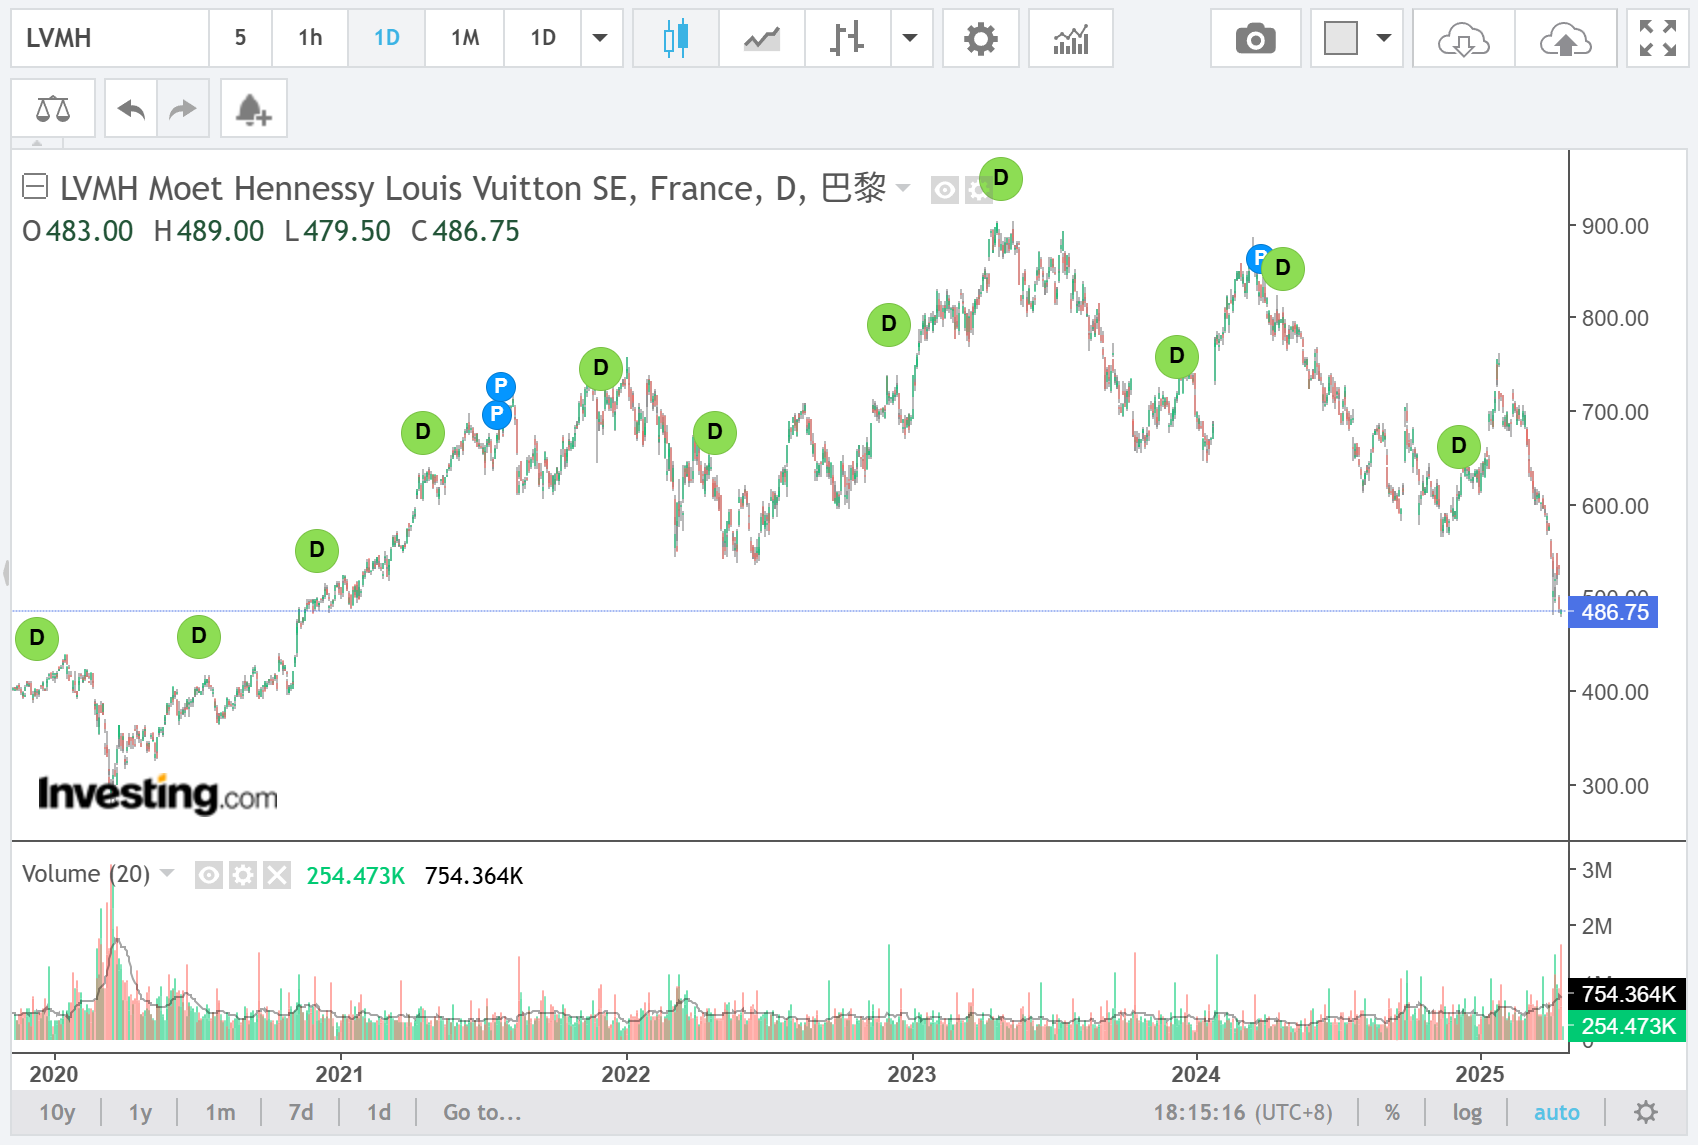Select the second 1D interval button
Image resolution: width=1703 pixels, height=1145 pixels.
pyautogui.click(x=543, y=38)
